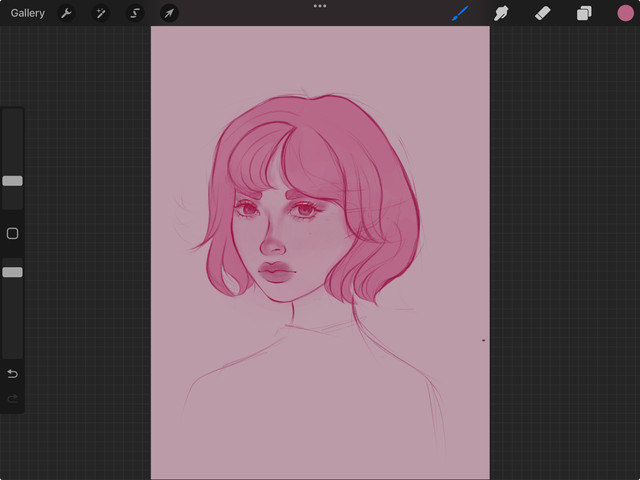
Task: Select the Eraser tool
Action: click(x=542, y=13)
